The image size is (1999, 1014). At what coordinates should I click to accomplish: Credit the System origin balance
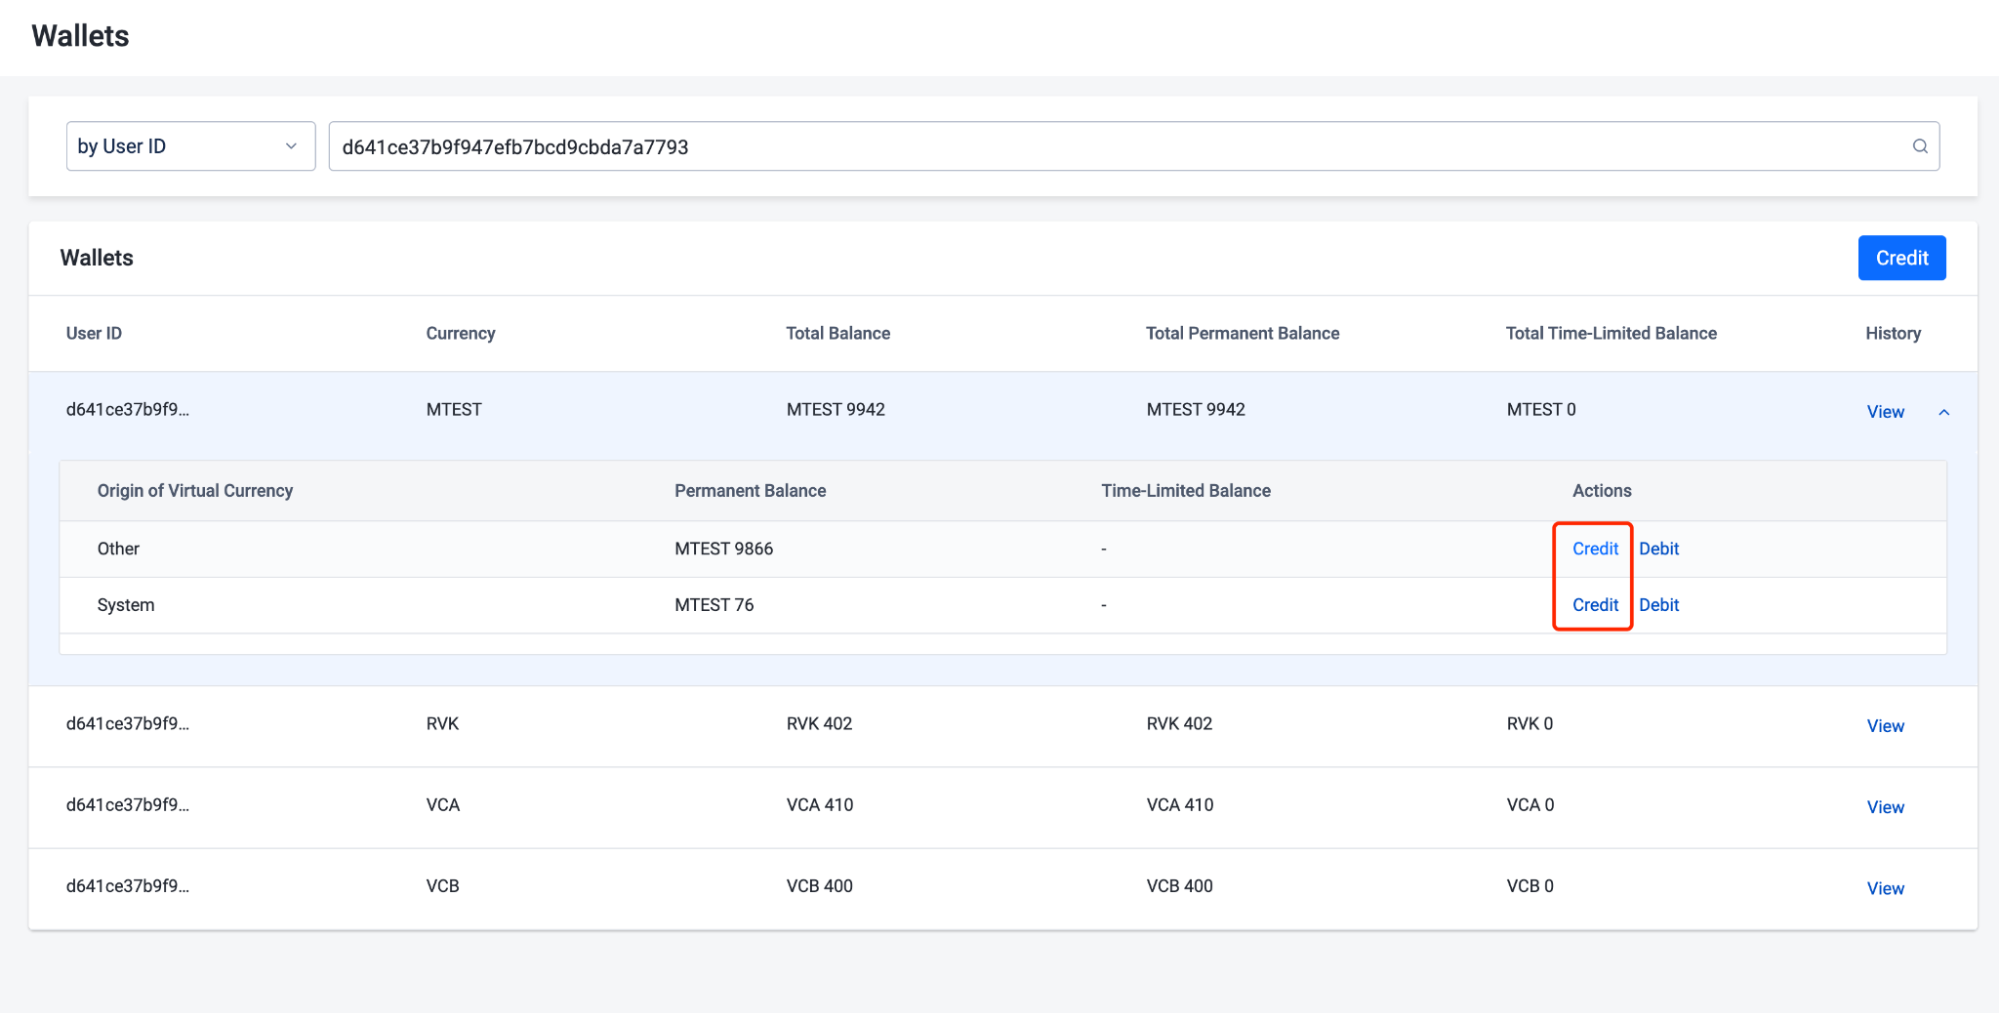coord(1594,605)
